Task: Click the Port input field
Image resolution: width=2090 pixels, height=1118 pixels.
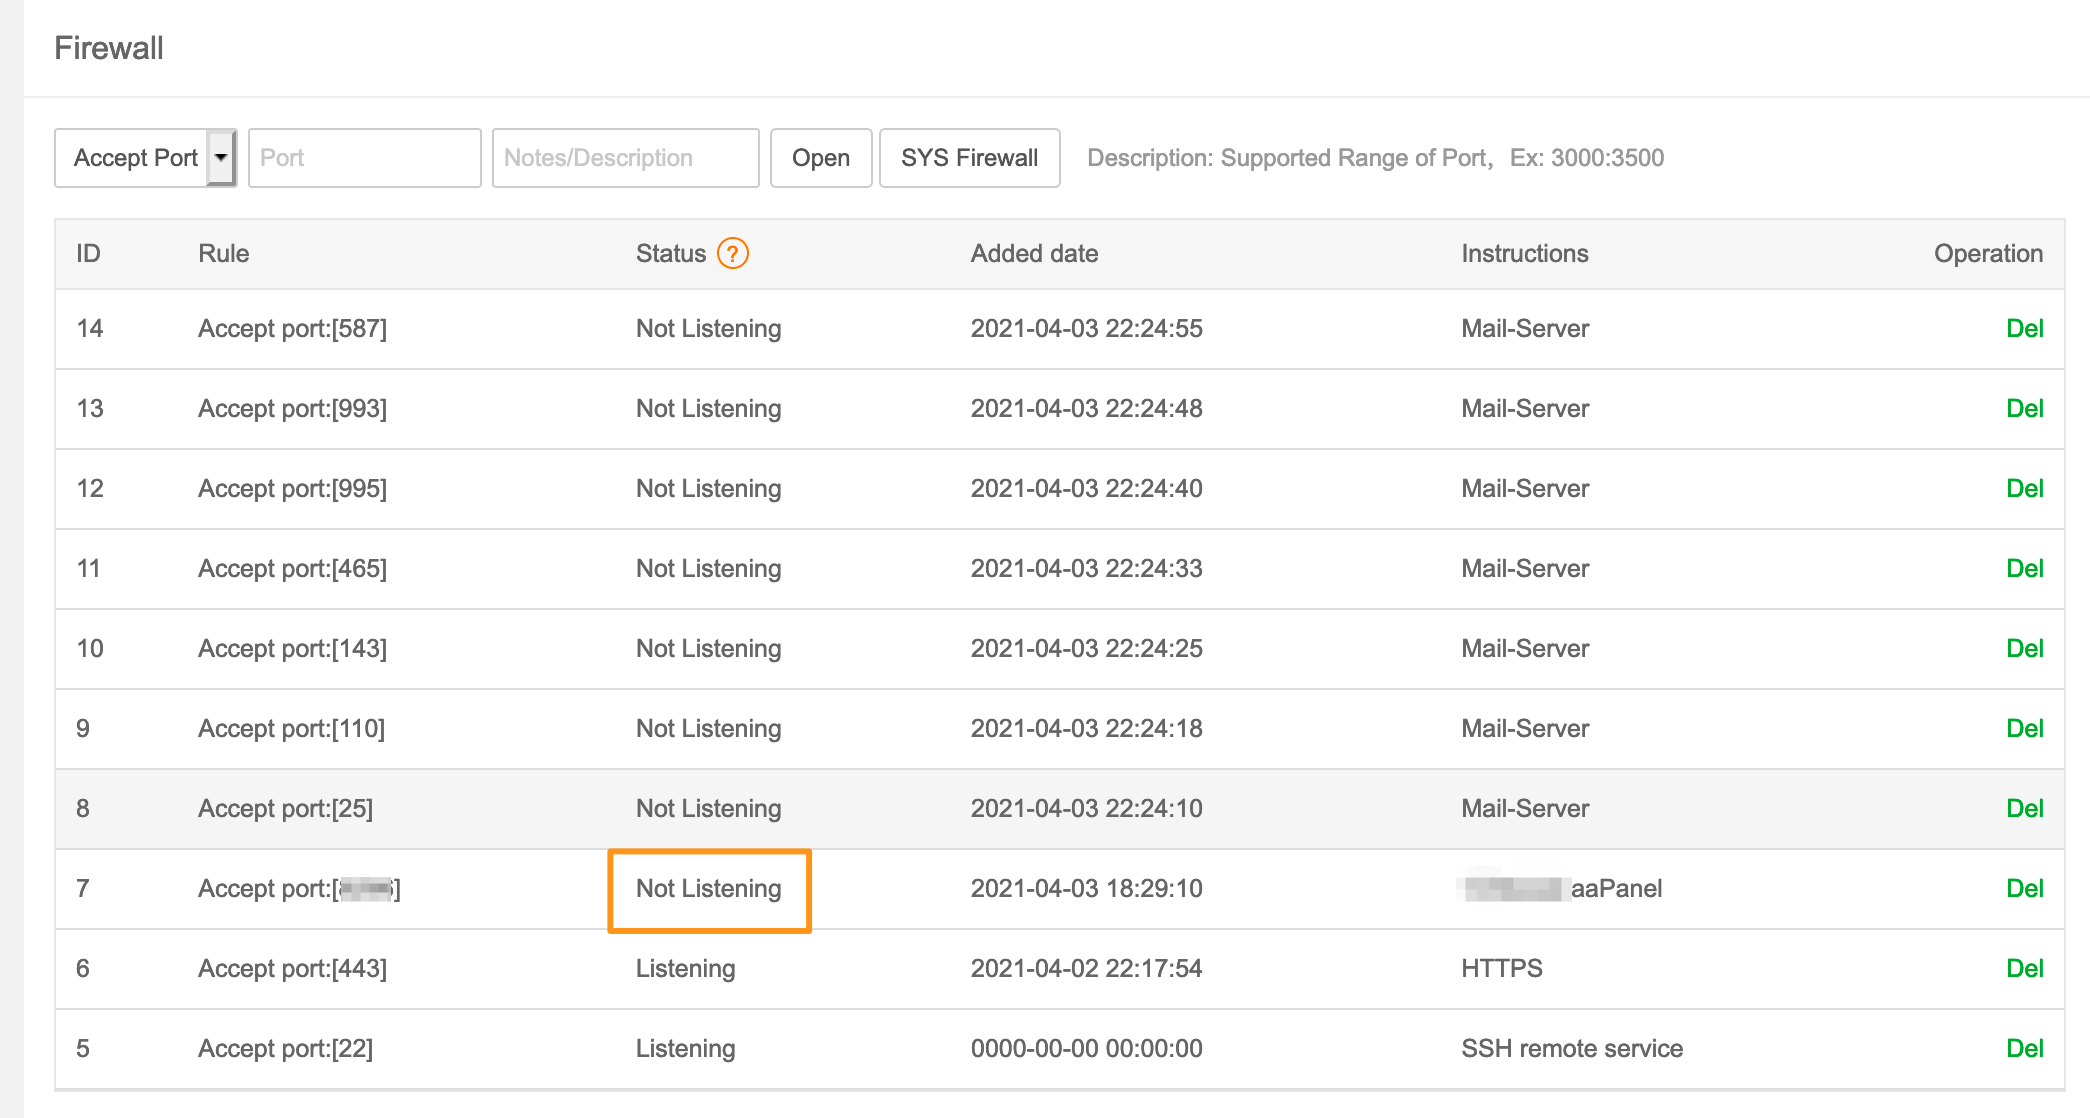Action: pyautogui.click(x=364, y=158)
